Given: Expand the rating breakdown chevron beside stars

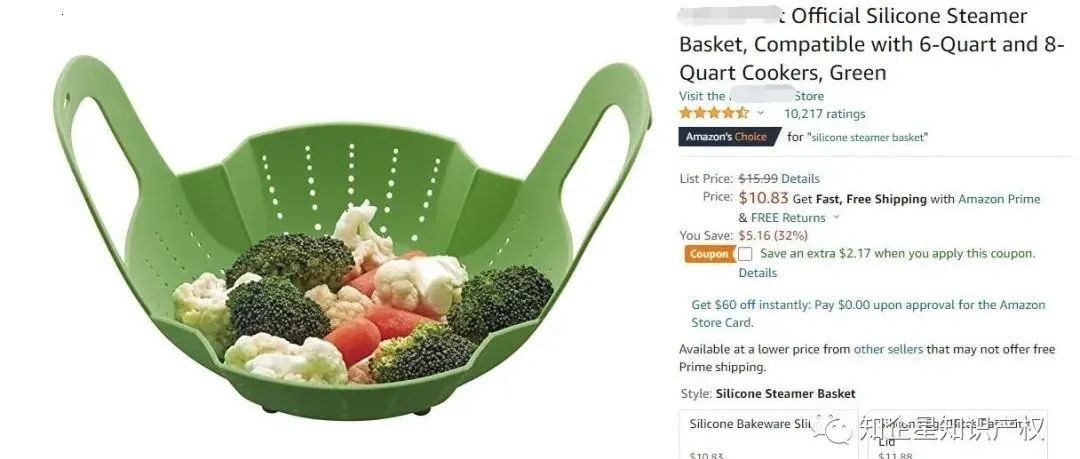Looking at the screenshot, I should (760, 113).
